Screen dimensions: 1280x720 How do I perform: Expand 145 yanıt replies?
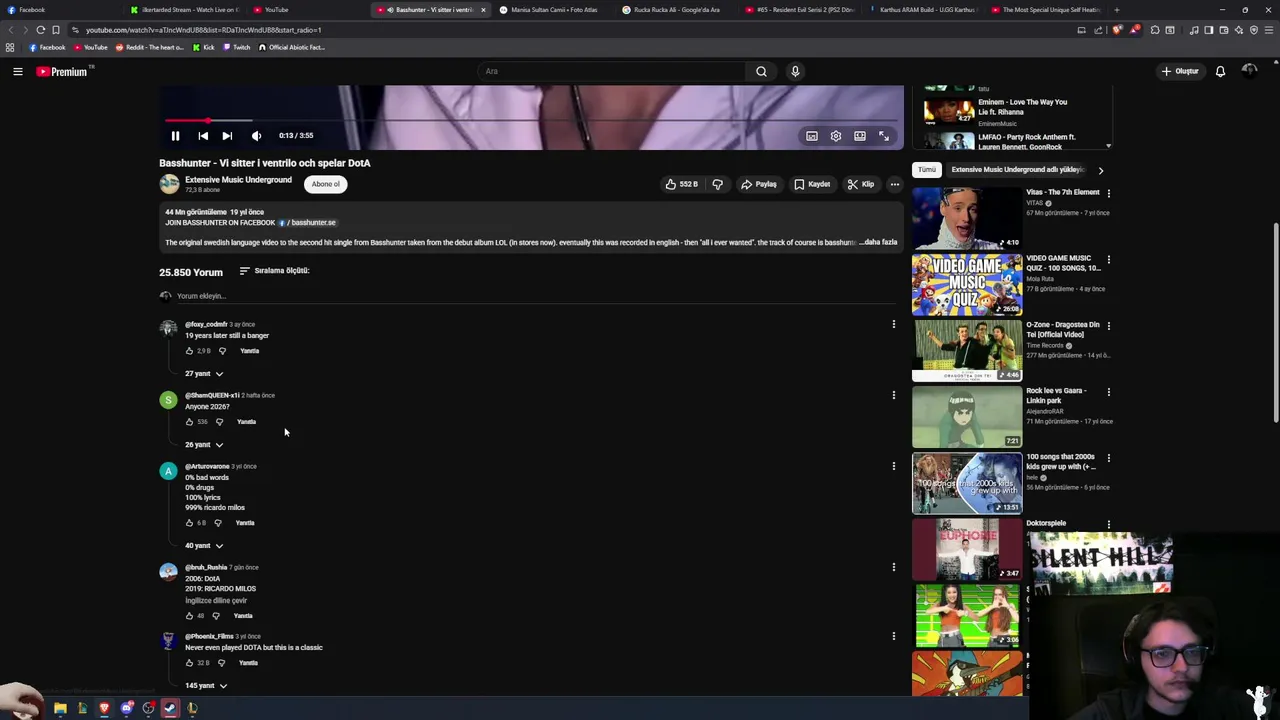click(x=206, y=685)
